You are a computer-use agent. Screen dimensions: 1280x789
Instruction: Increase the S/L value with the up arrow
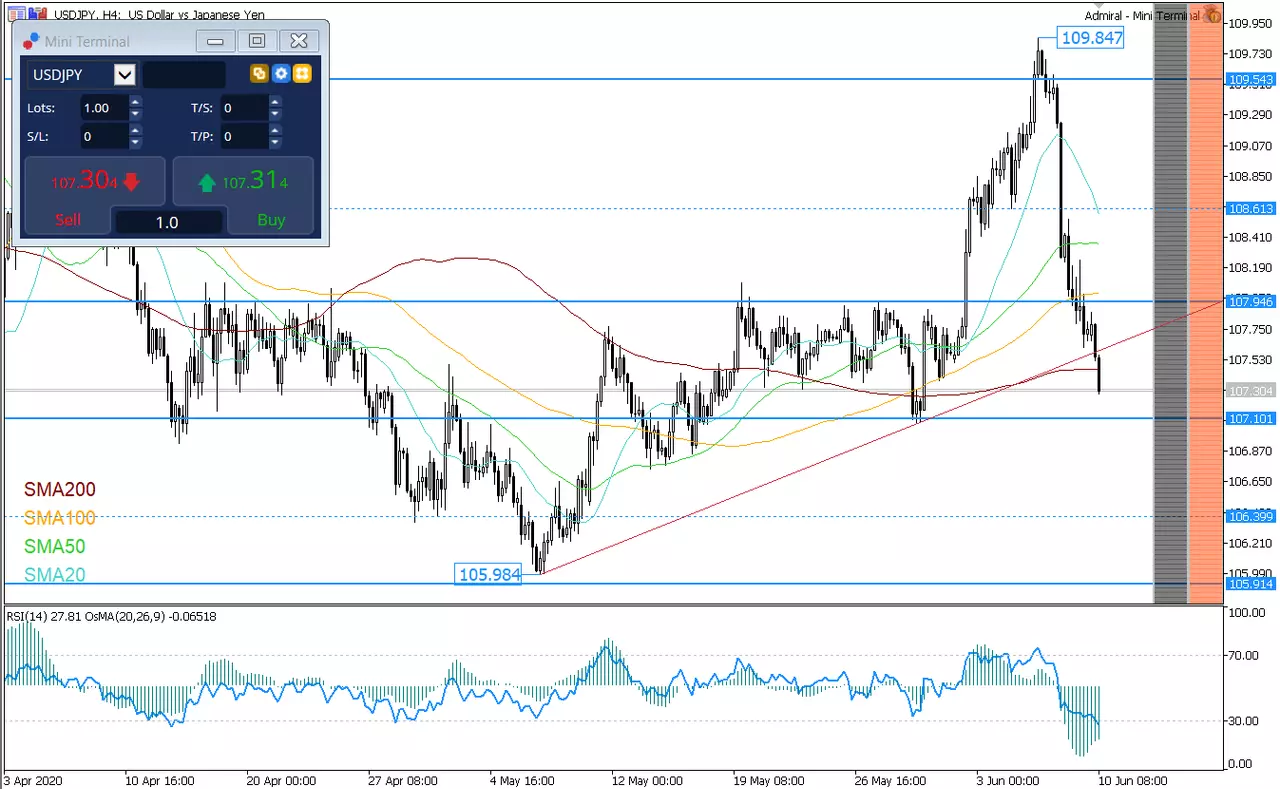click(136, 130)
